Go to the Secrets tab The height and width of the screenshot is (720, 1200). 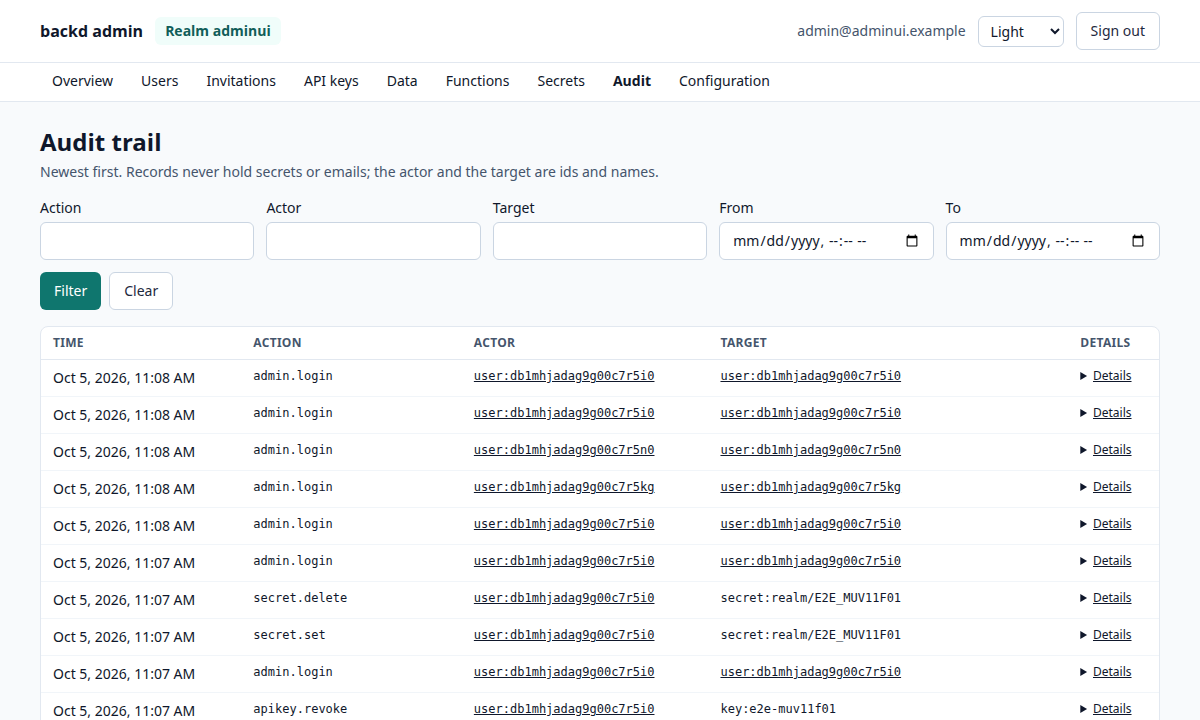click(561, 81)
